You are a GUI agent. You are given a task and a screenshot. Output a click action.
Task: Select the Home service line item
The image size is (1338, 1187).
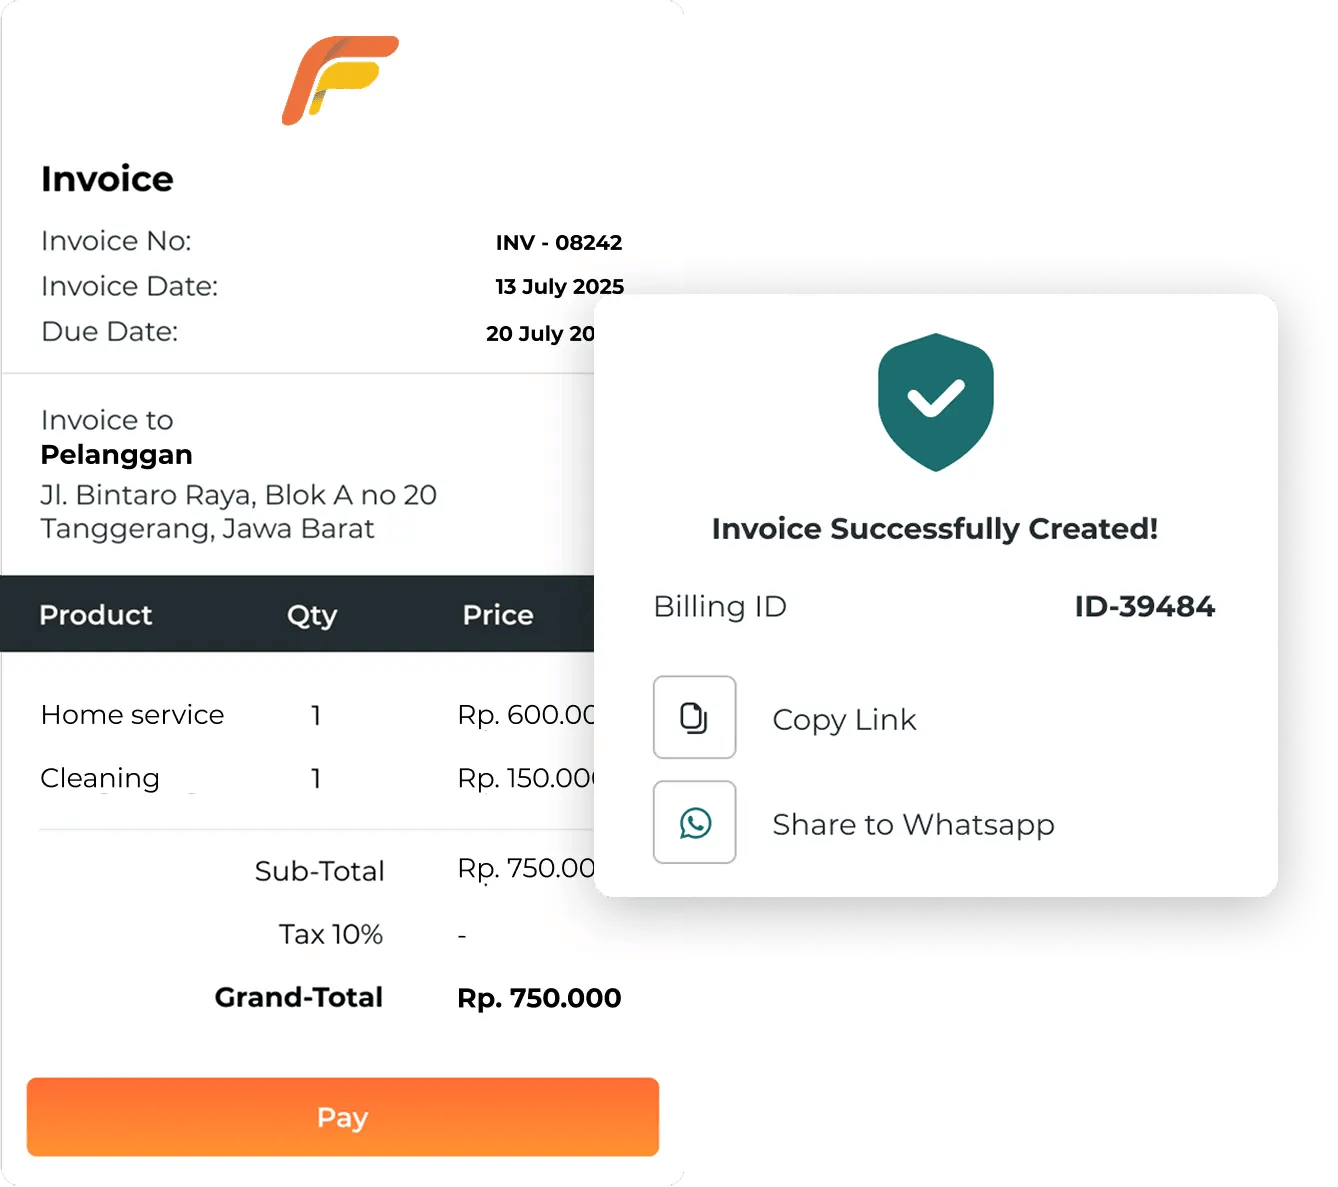tap(132, 715)
